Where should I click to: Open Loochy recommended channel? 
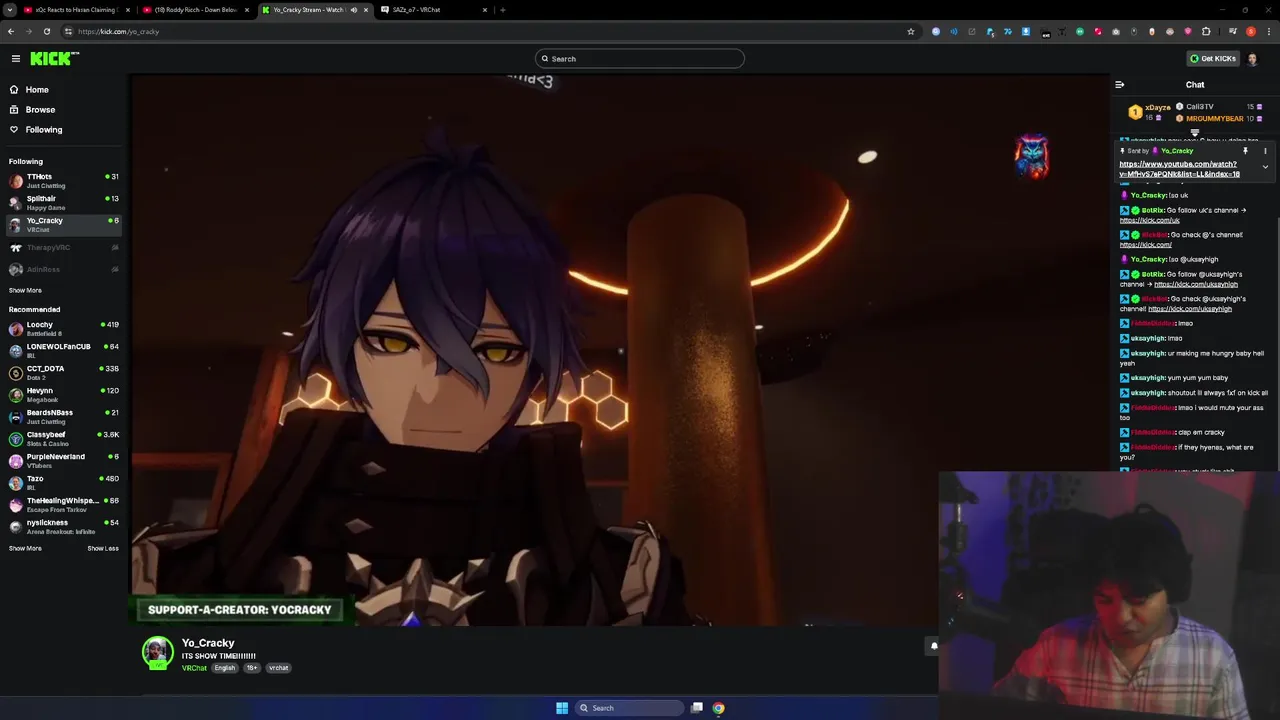[x=63, y=329]
